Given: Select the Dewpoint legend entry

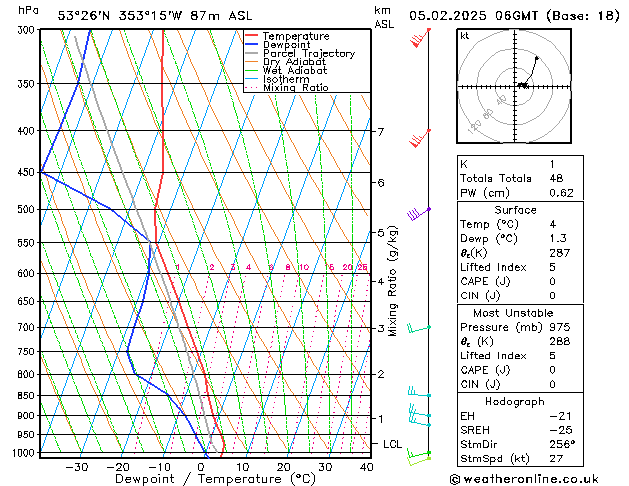Looking at the screenshot, I should 287,45.
